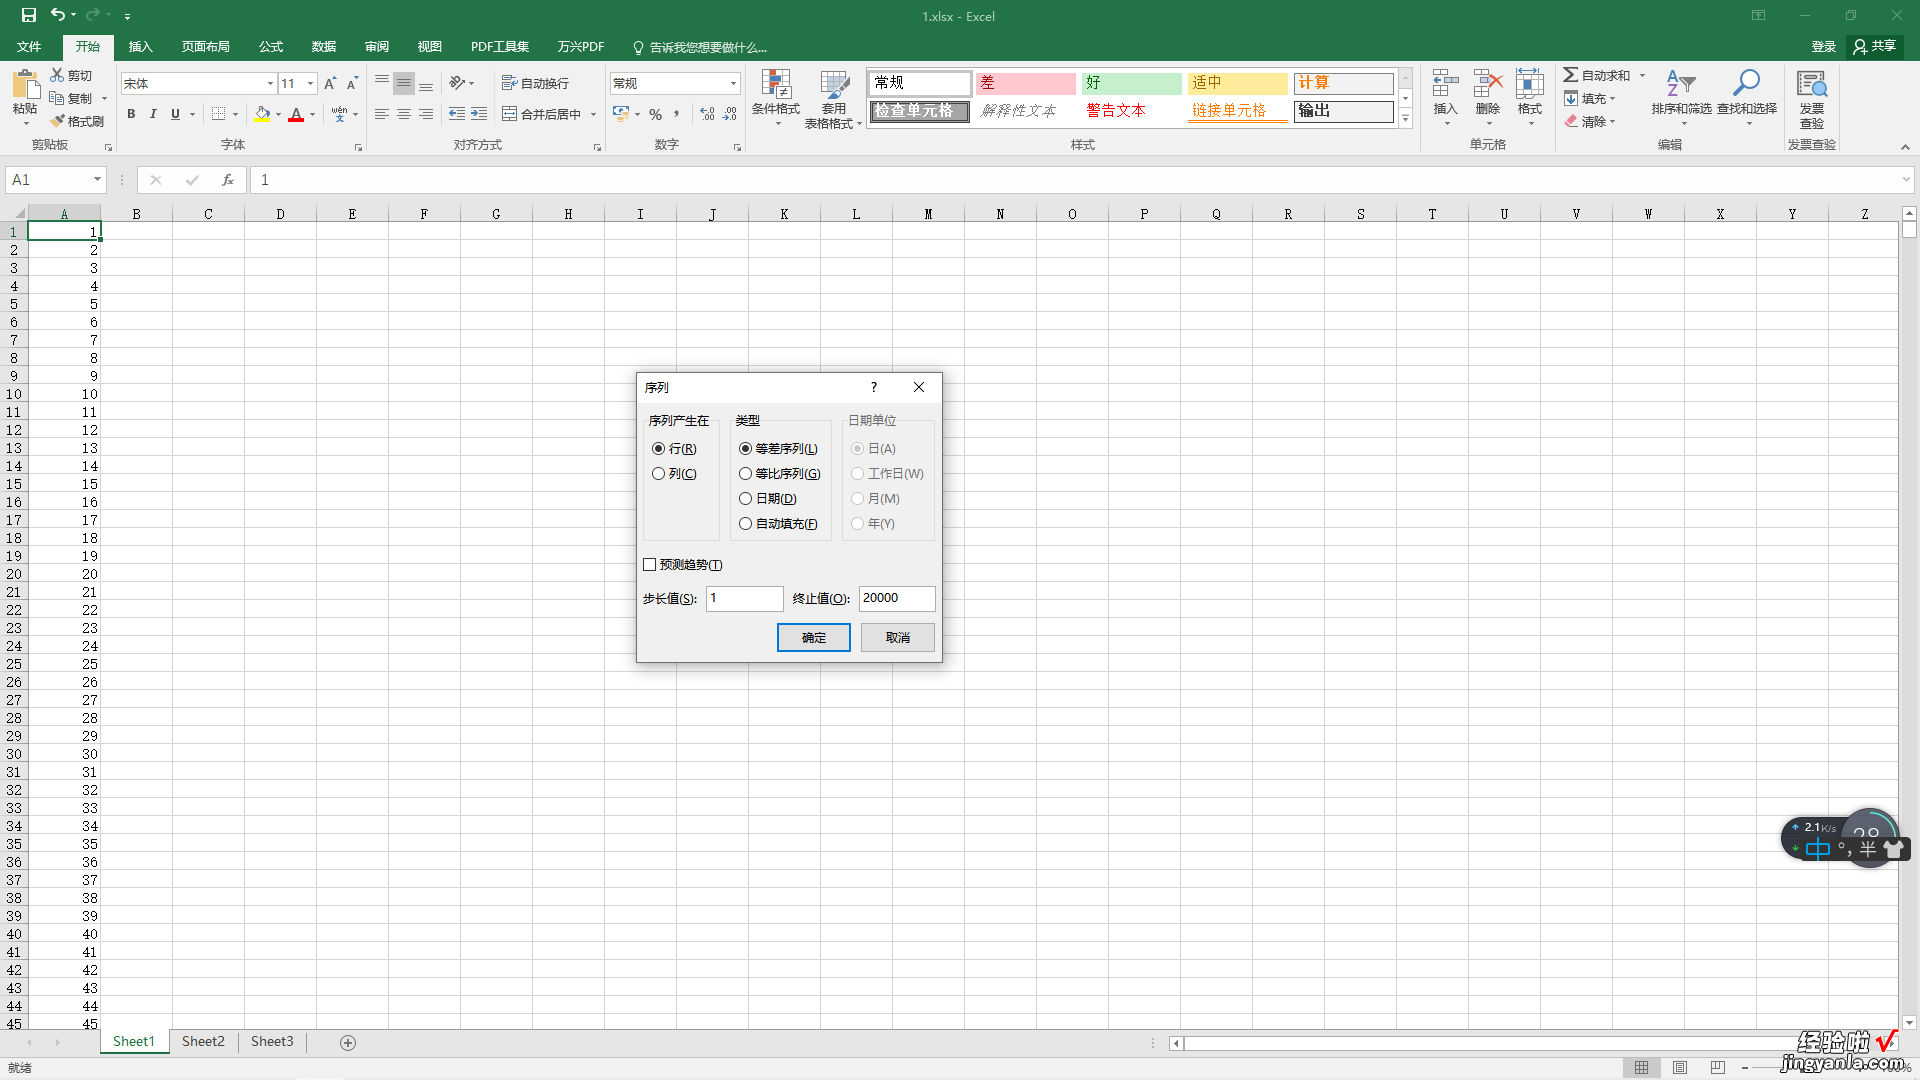Click 确定 to confirm series
1920x1080 pixels.
812,637
